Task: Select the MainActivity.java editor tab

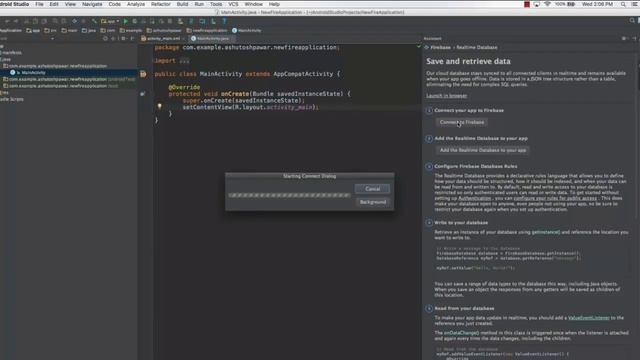Action: [x=212, y=38]
